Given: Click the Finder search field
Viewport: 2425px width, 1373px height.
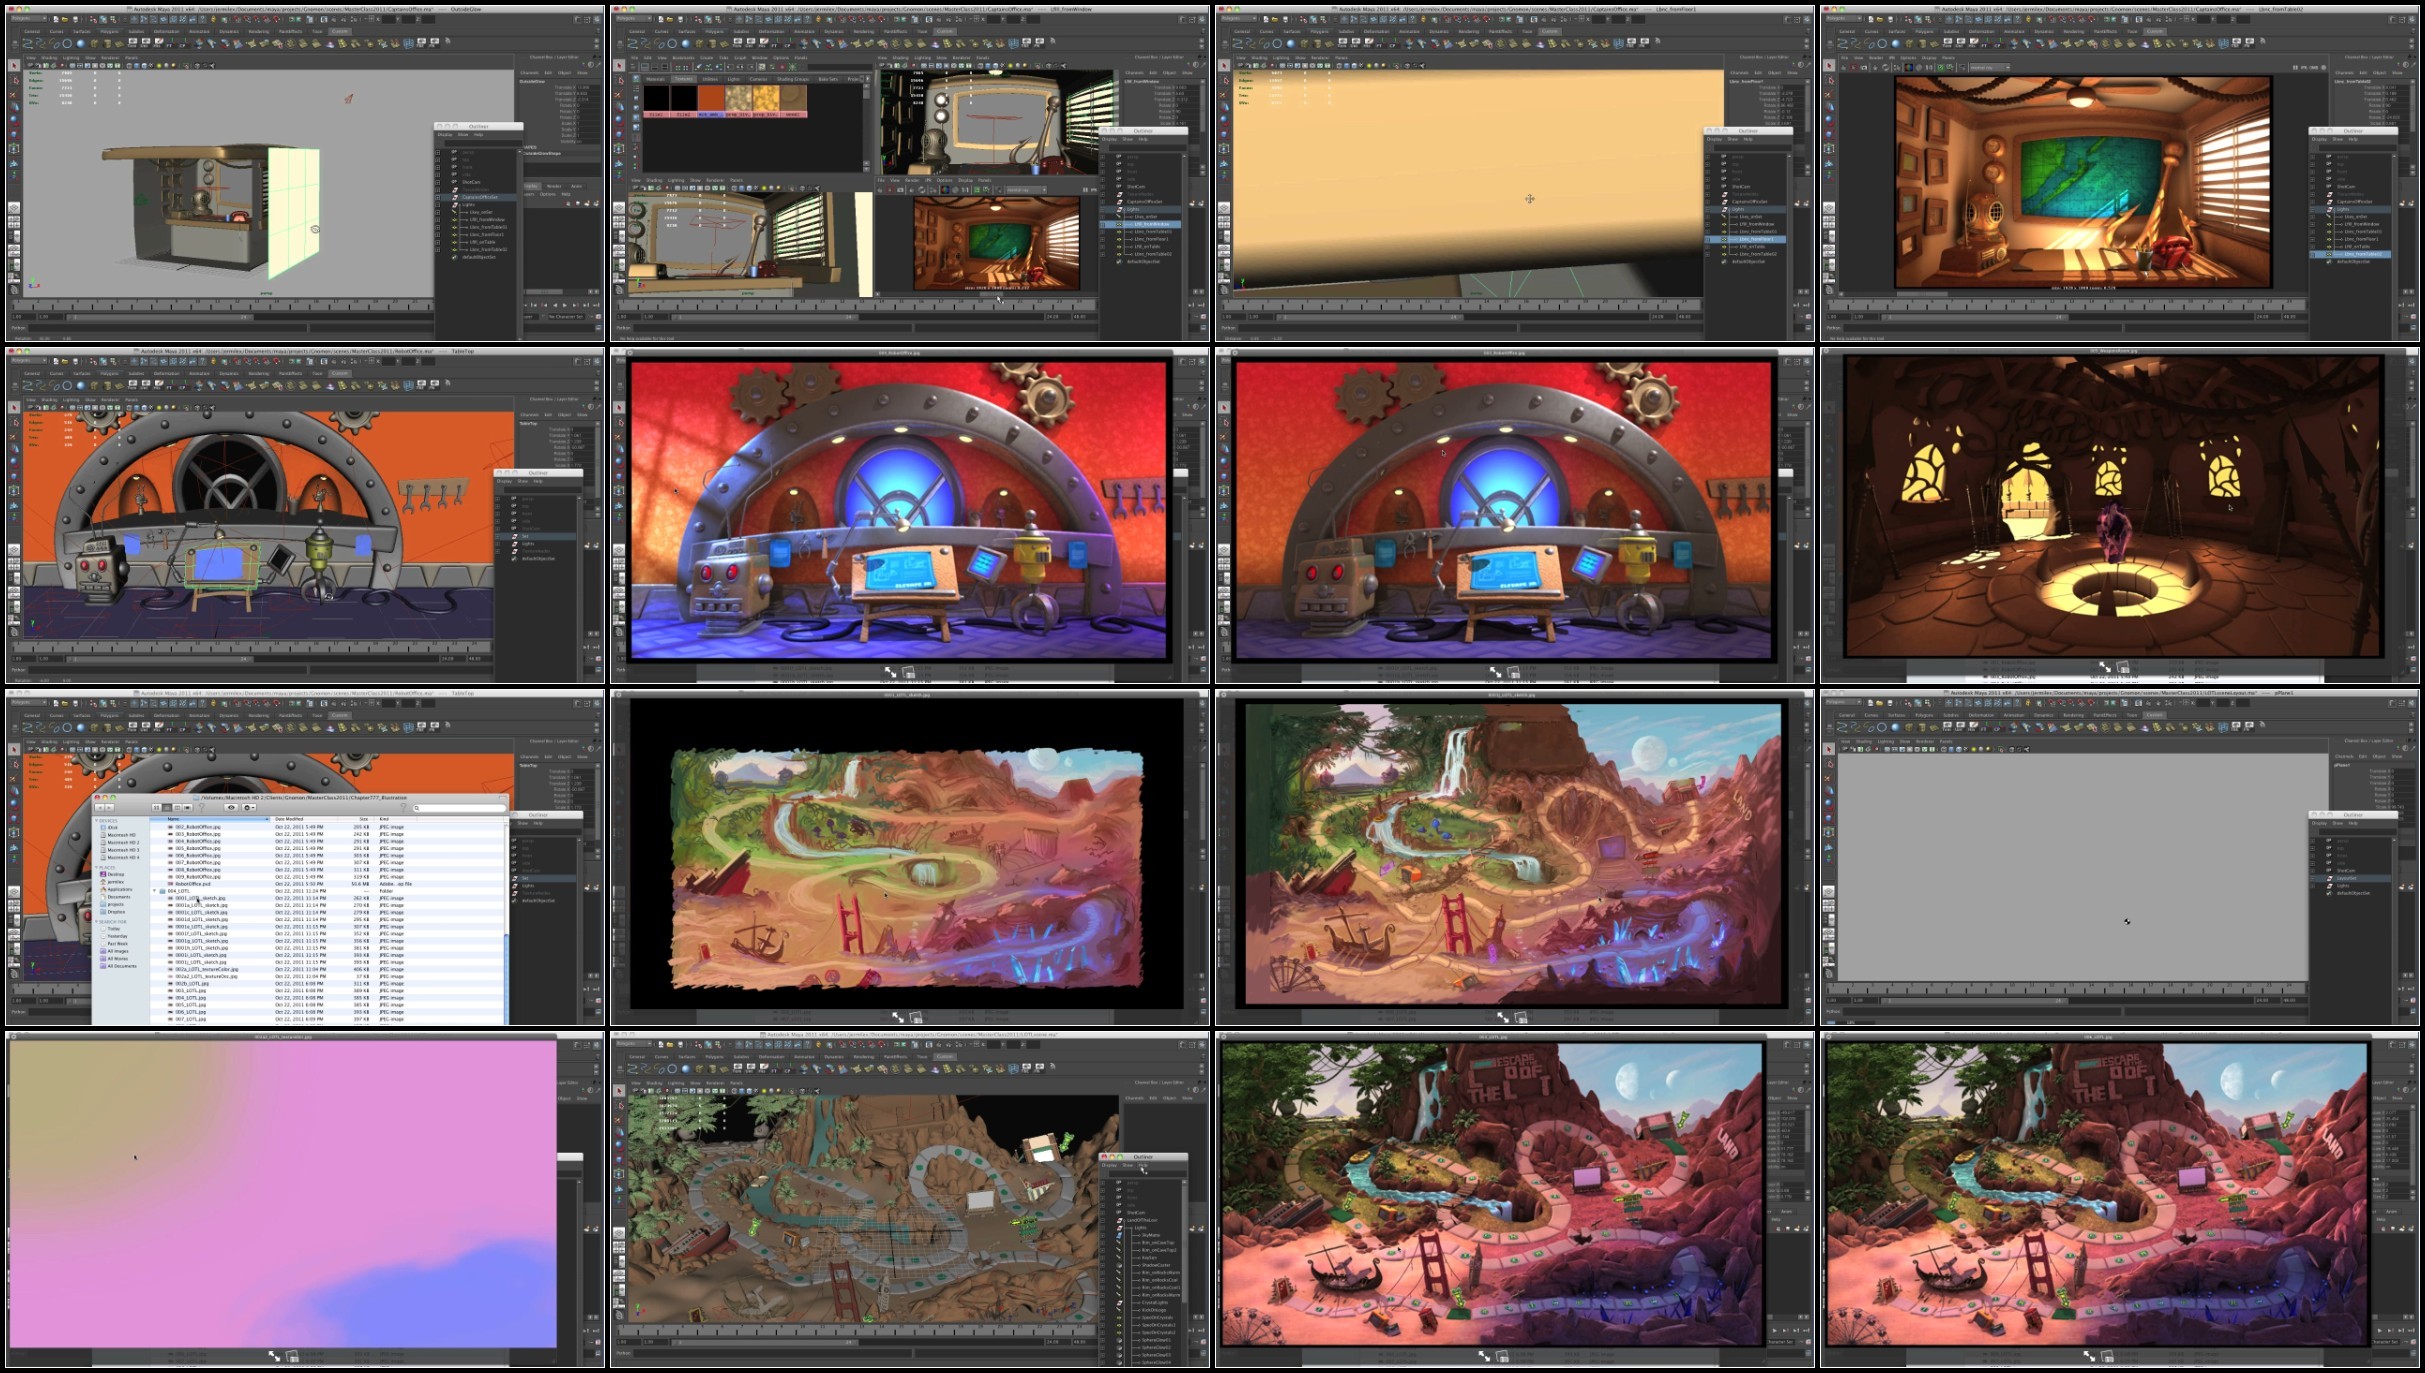Looking at the screenshot, I should [x=460, y=808].
